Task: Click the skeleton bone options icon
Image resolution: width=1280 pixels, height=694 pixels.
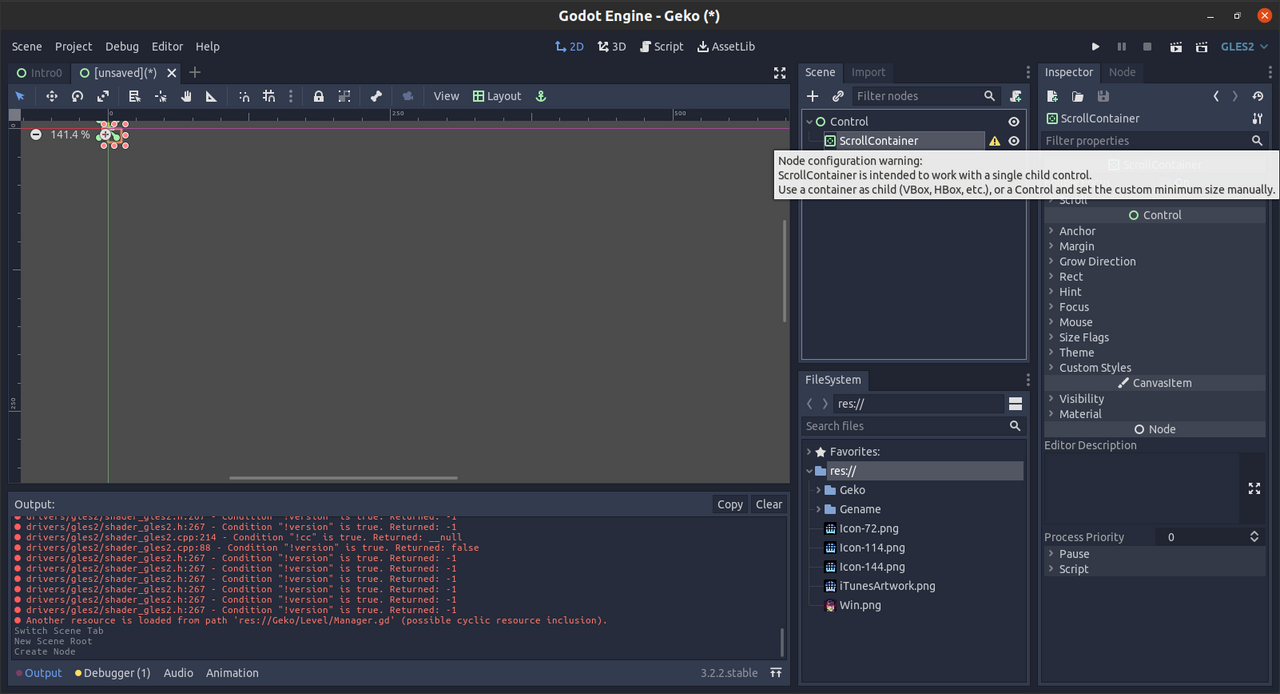Action: (x=376, y=96)
